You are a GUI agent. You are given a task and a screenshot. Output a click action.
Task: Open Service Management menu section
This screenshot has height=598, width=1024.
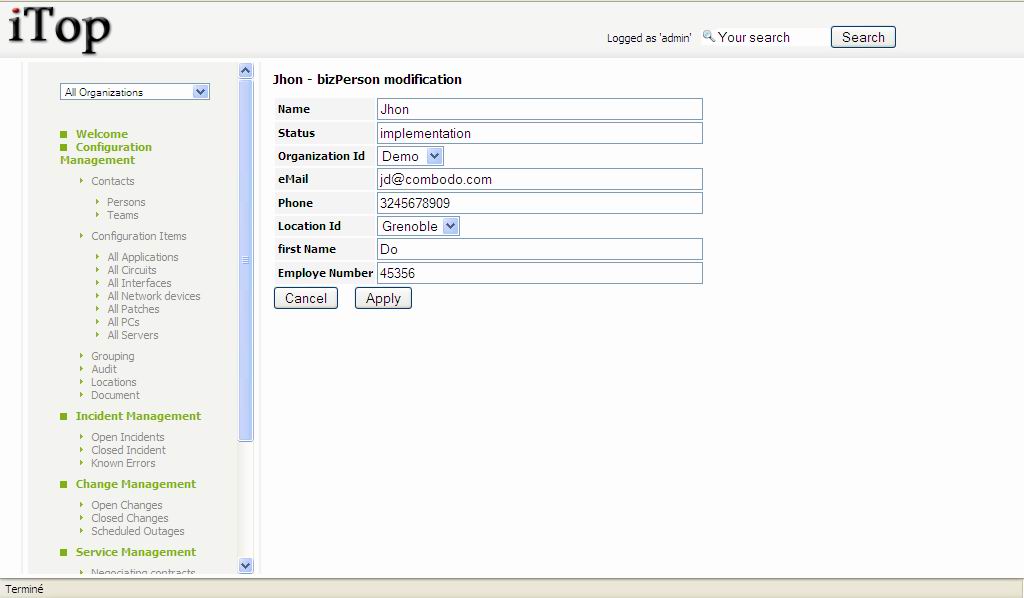136,552
